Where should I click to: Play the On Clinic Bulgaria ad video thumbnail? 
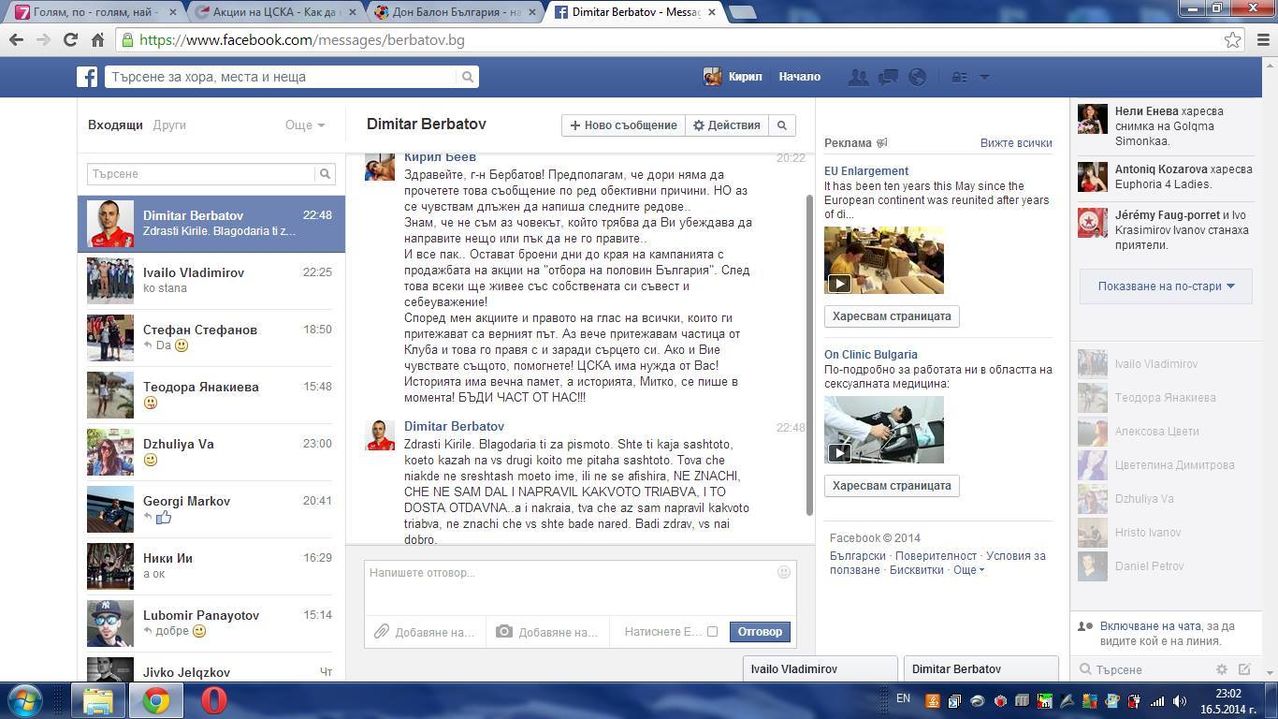coord(883,430)
